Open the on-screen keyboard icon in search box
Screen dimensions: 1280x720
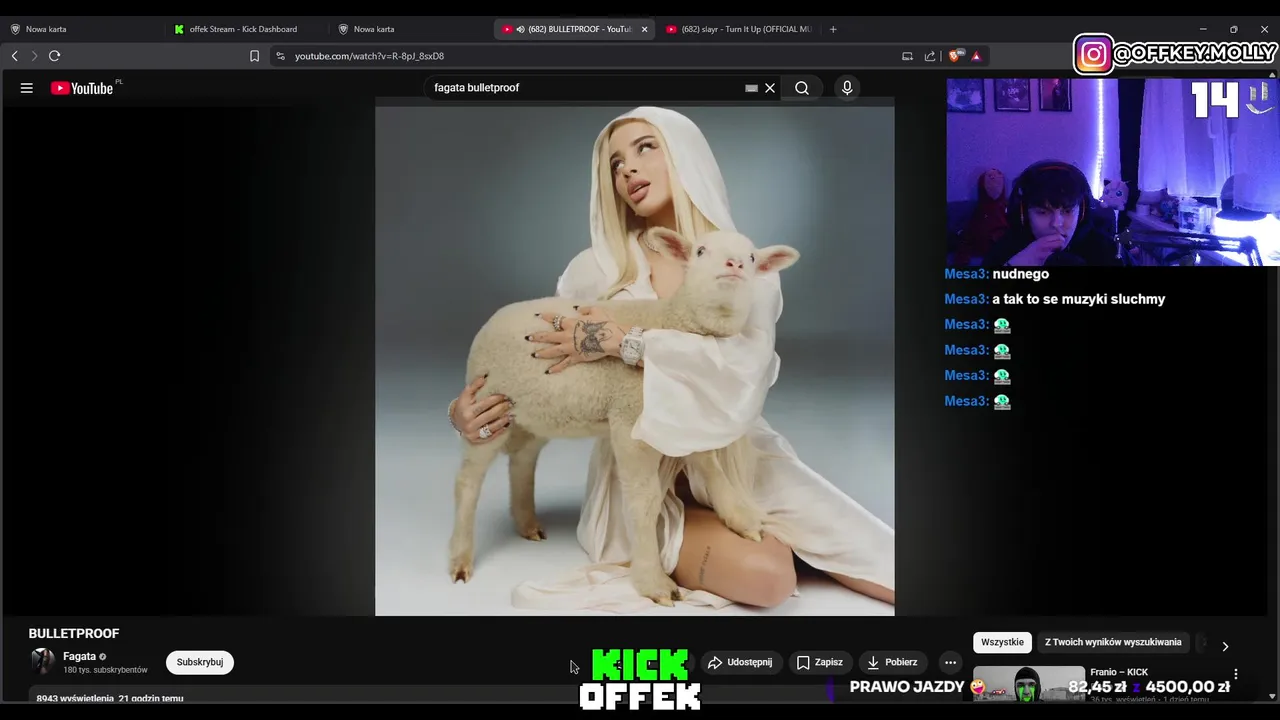(x=751, y=88)
